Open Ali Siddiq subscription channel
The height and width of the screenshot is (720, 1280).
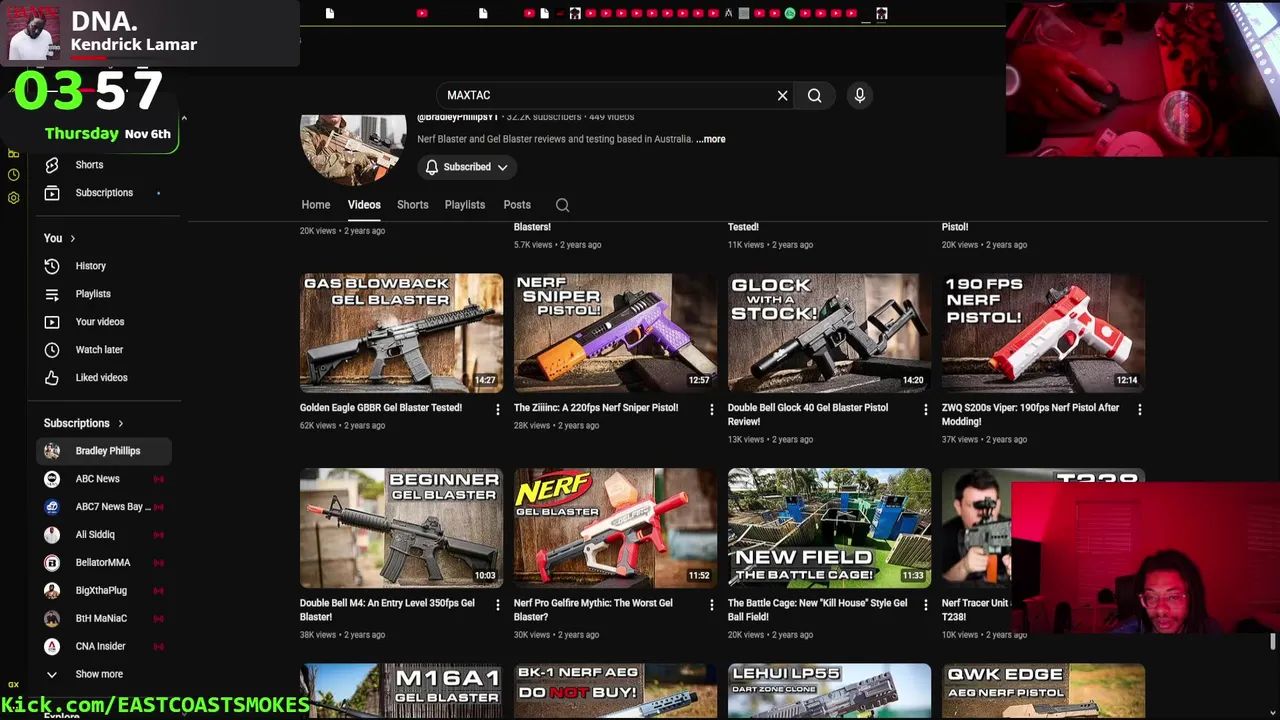point(104,535)
